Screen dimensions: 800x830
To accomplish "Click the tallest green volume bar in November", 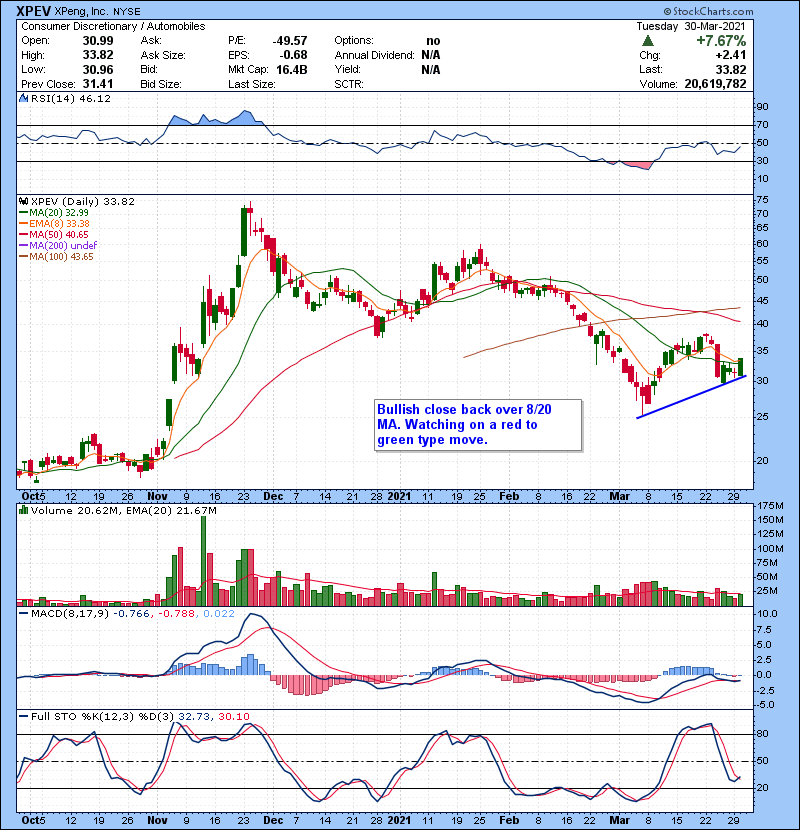I will pyautogui.click(x=204, y=561).
